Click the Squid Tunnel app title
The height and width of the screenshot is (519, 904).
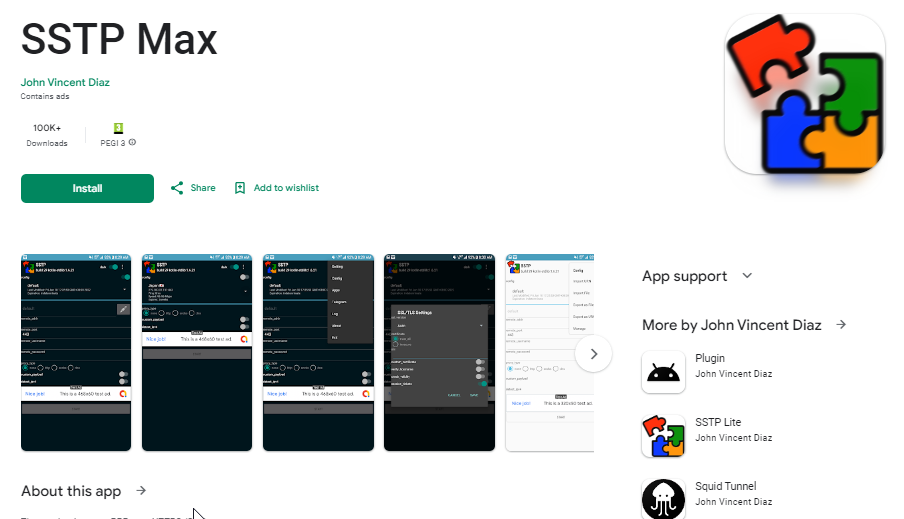point(725,486)
